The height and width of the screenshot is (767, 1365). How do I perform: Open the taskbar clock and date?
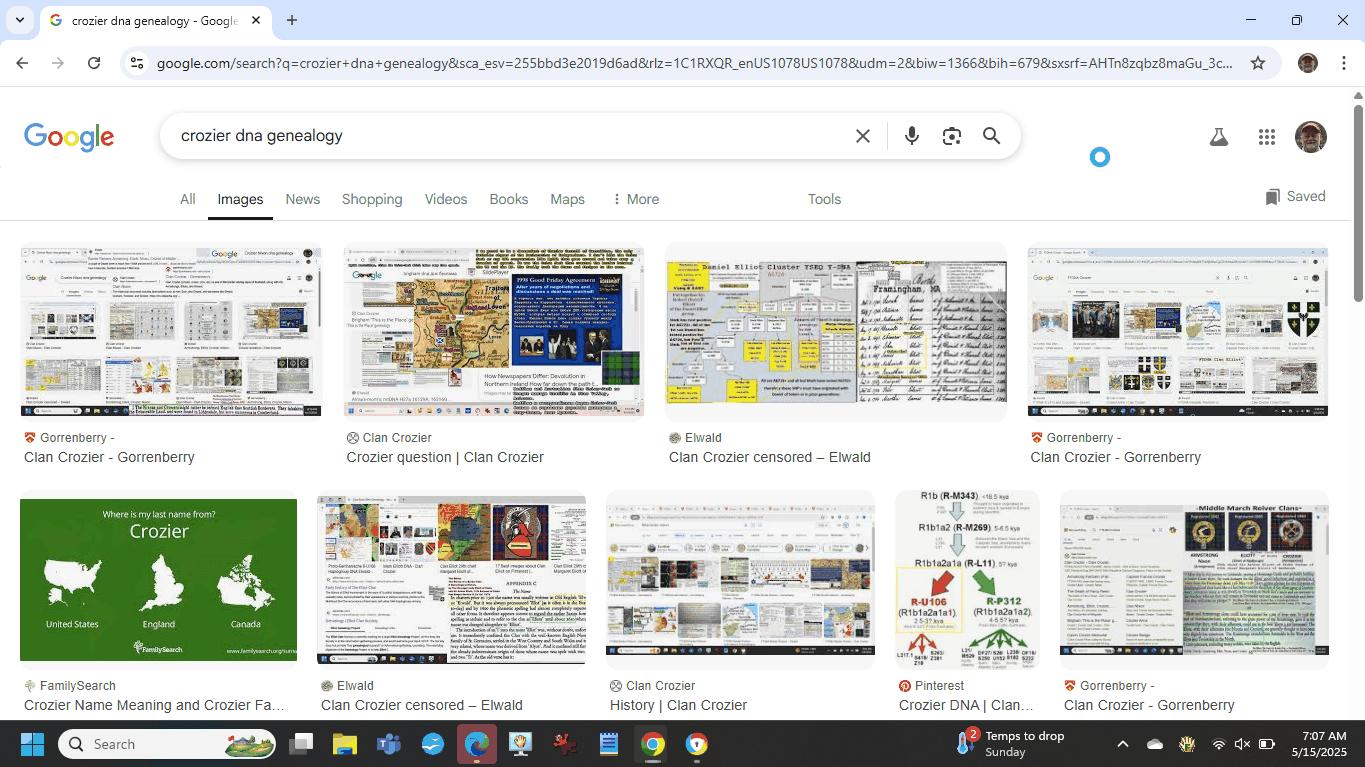1320,744
